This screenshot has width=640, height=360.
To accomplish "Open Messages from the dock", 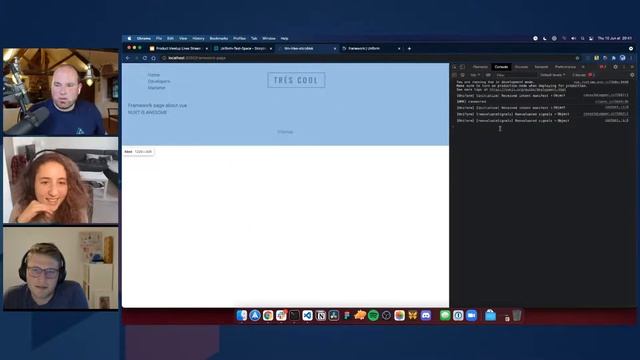I will pos(445,315).
